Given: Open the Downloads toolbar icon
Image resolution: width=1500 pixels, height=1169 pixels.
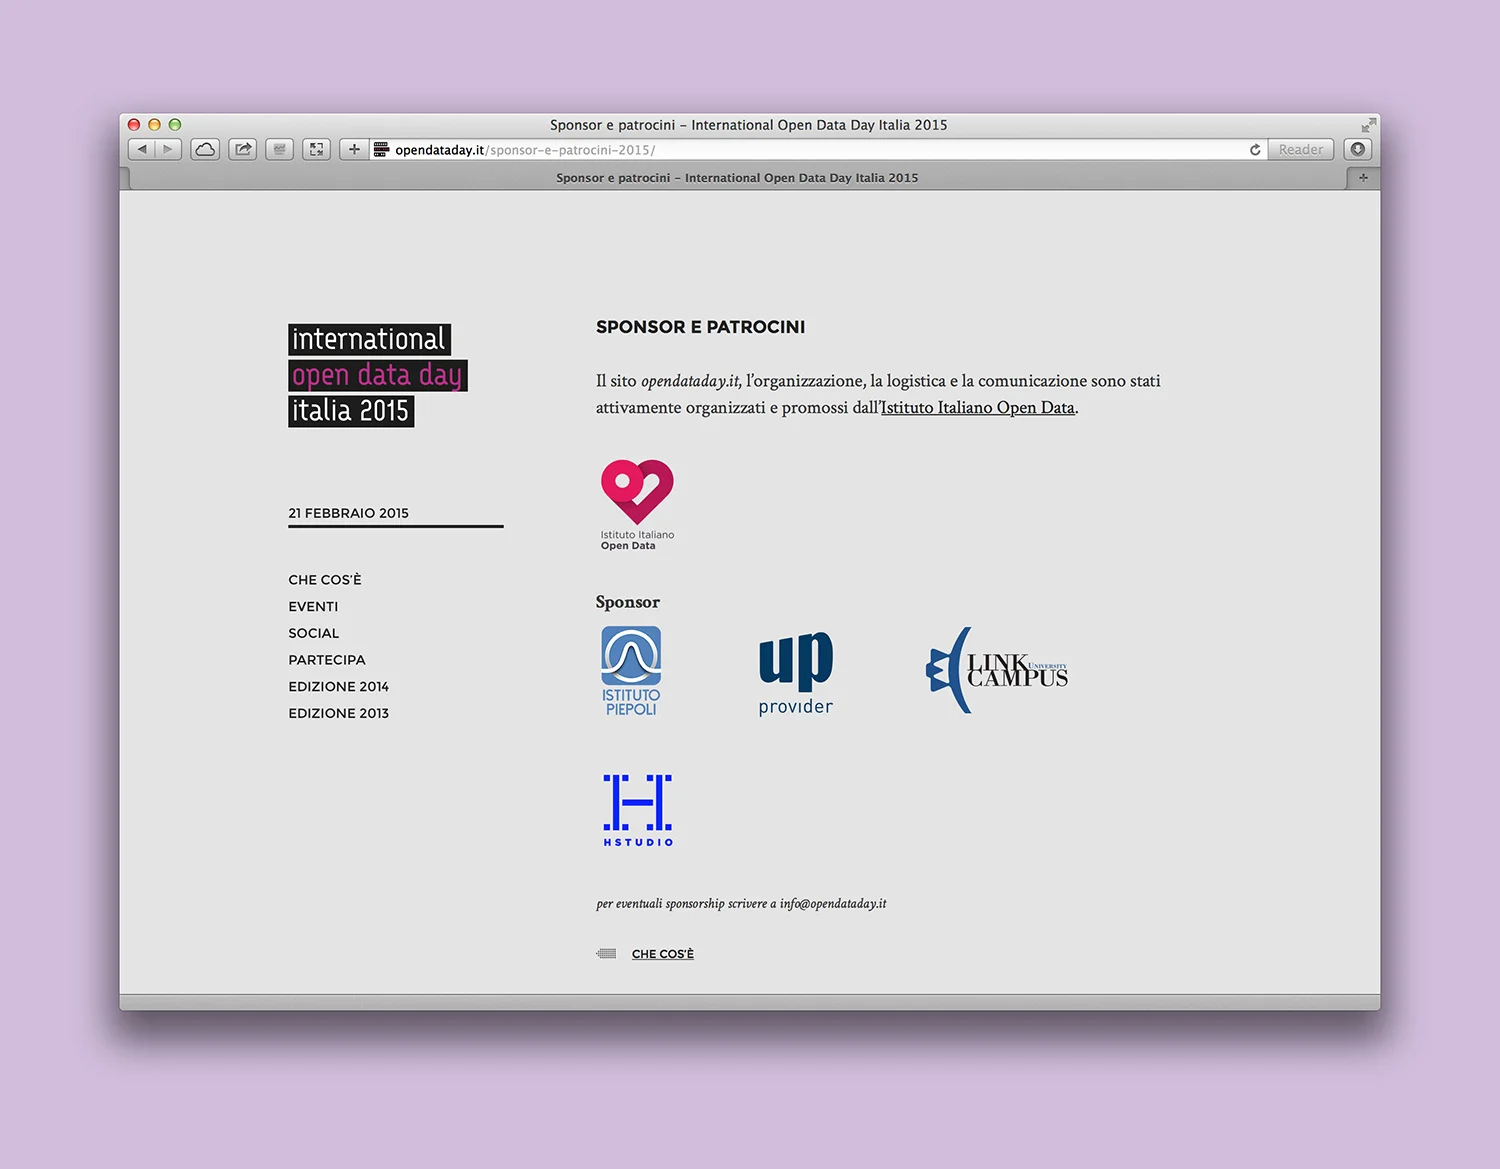Looking at the screenshot, I should [x=1358, y=150].
